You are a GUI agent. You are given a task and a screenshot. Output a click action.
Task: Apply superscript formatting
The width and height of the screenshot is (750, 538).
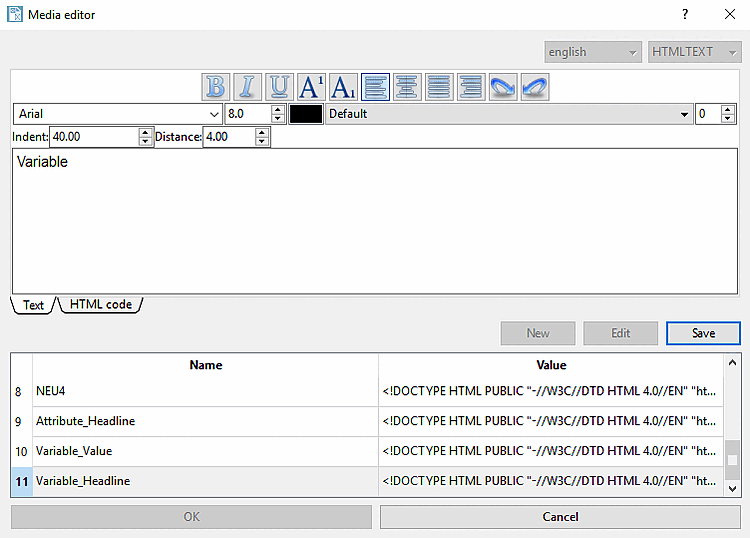(x=311, y=87)
